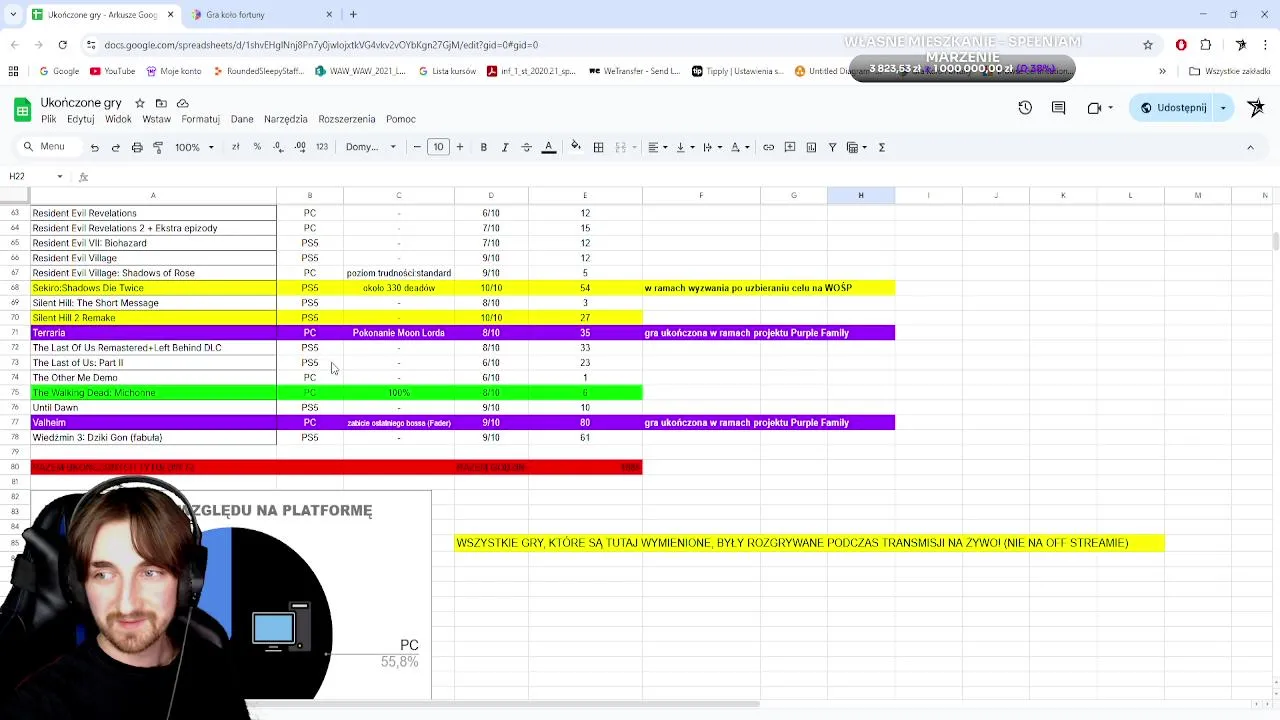Bookmark this page star icon
Image resolution: width=1280 pixels, height=720 pixels.
pyautogui.click(x=1148, y=45)
